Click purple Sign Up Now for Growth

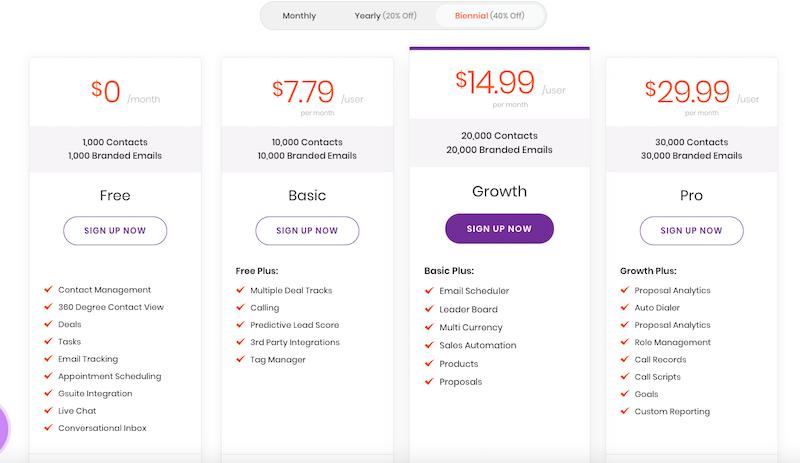[x=499, y=229]
